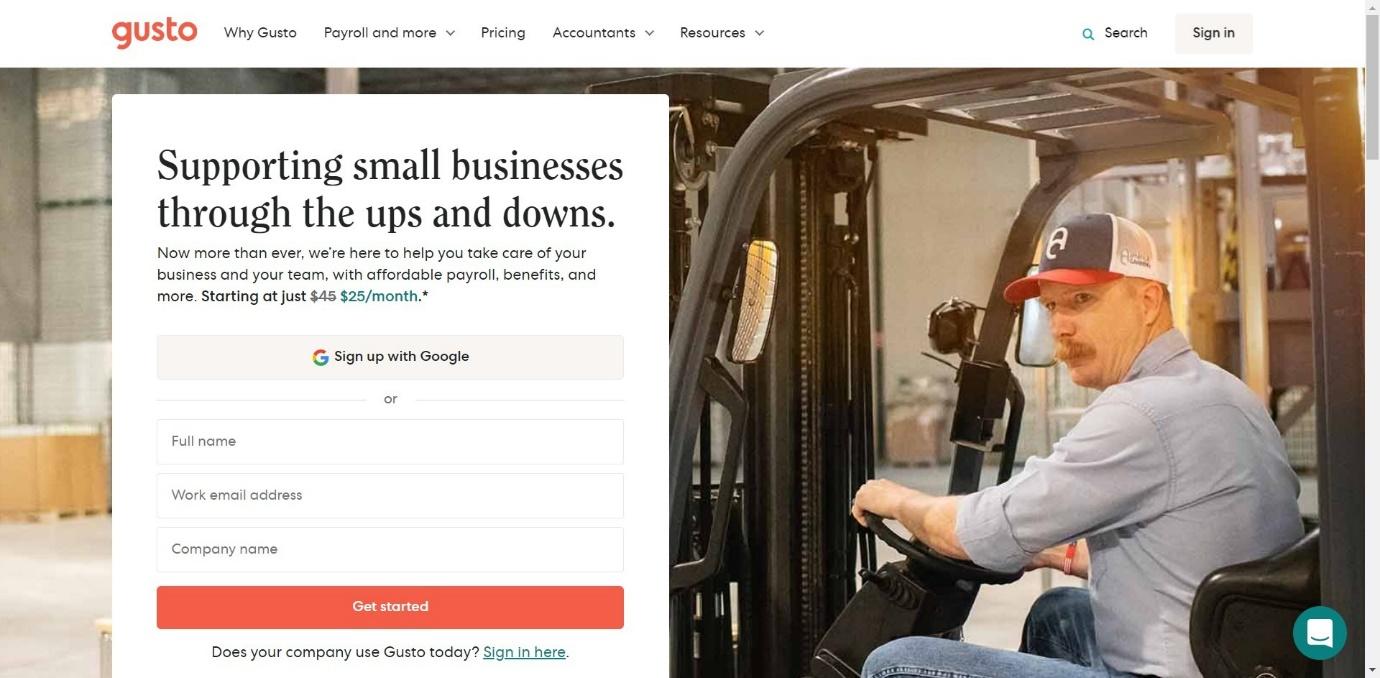Click the scrollbar up arrow

pos(1372,7)
